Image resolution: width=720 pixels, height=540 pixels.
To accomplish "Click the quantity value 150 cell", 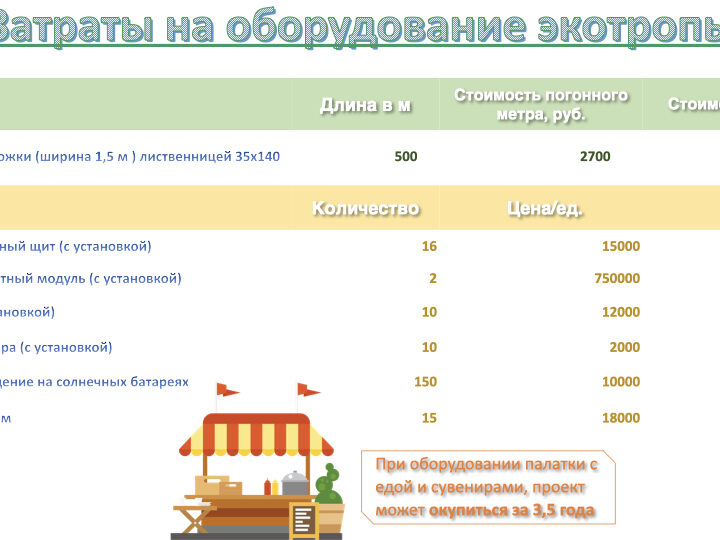I will tap(425, 381).
